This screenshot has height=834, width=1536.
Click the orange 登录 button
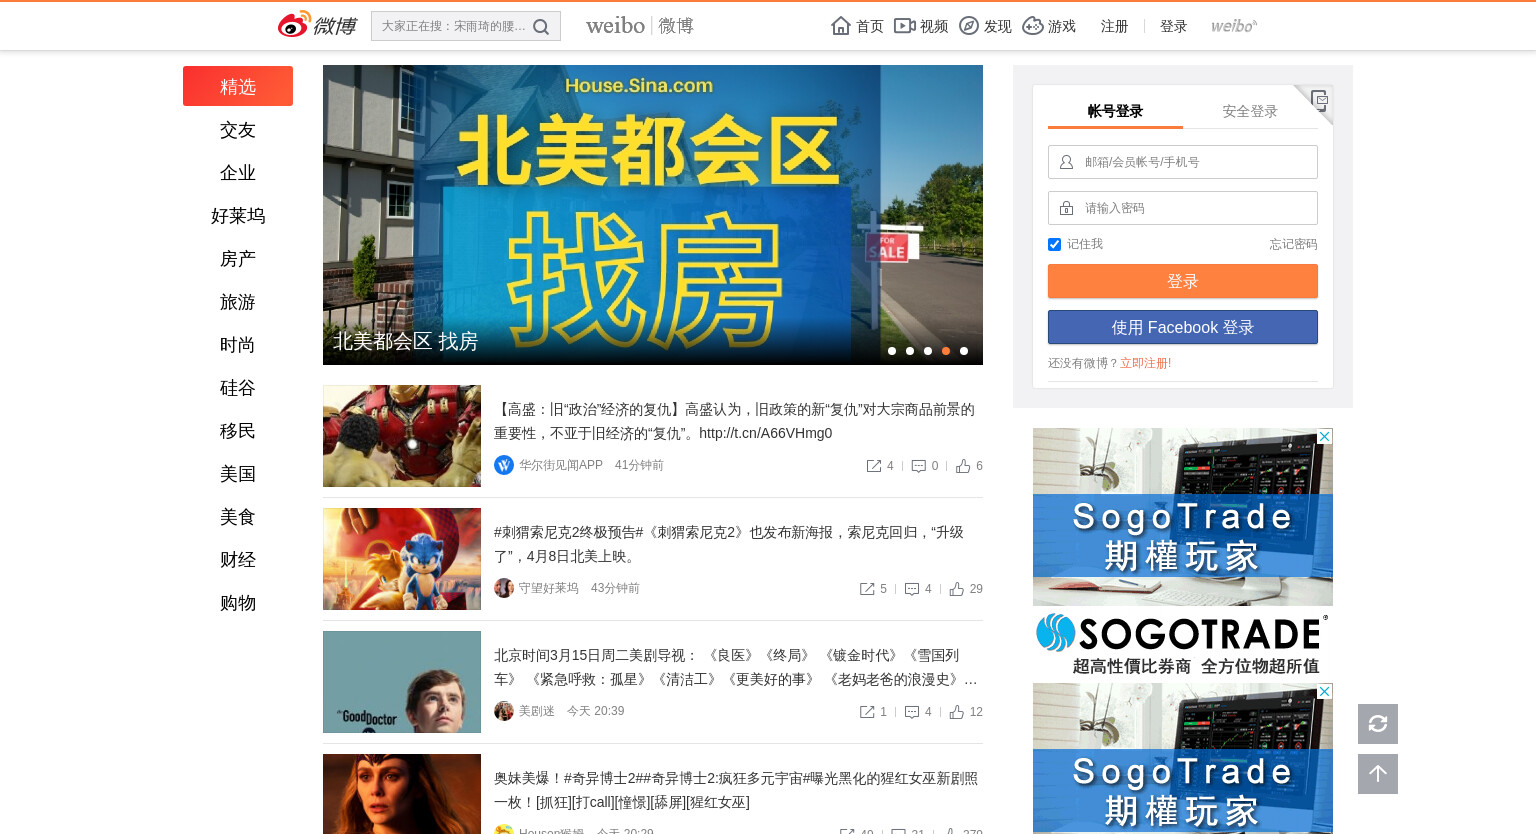tap(1183, 281)
